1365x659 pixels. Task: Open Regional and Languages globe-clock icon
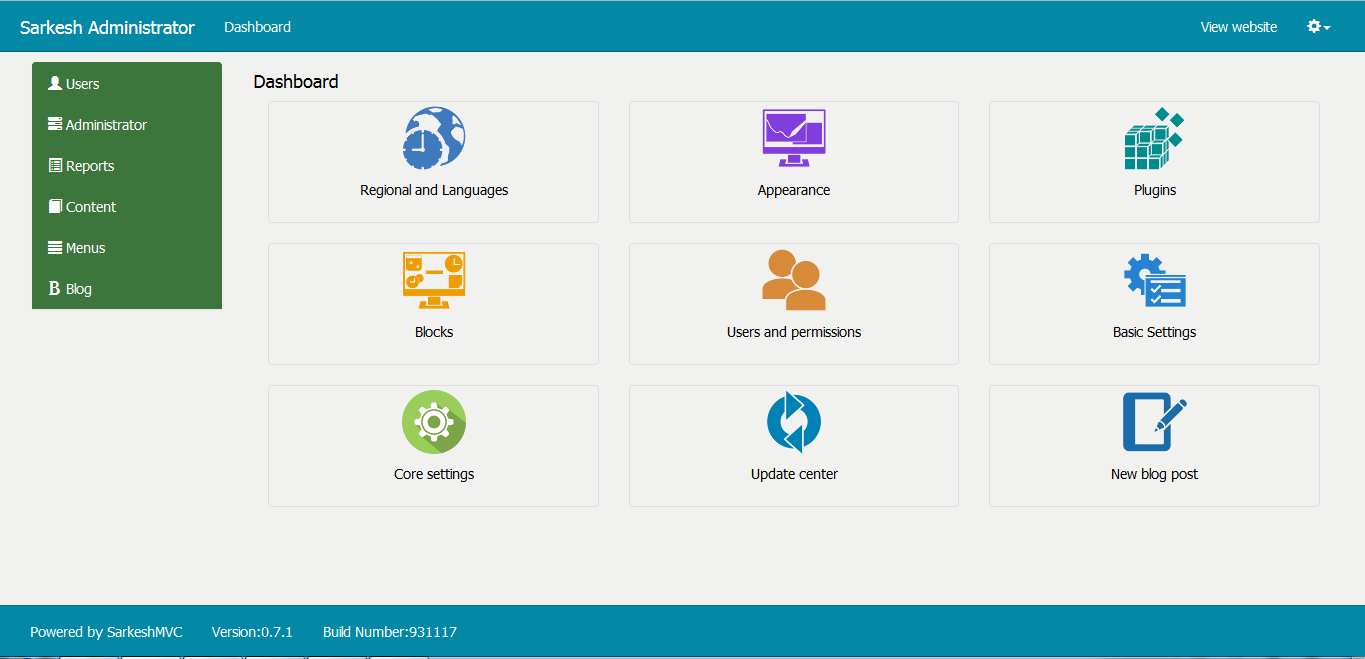click(434, 137)
